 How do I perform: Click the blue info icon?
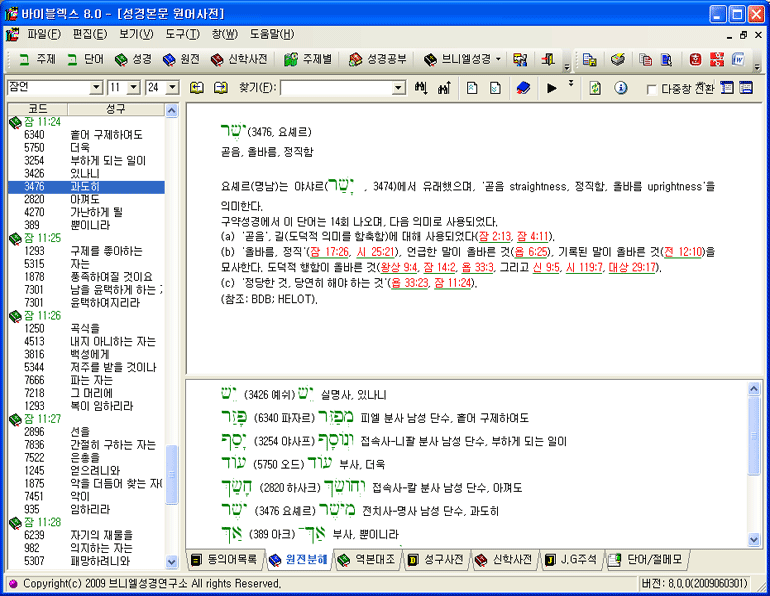tap(621, 88)
